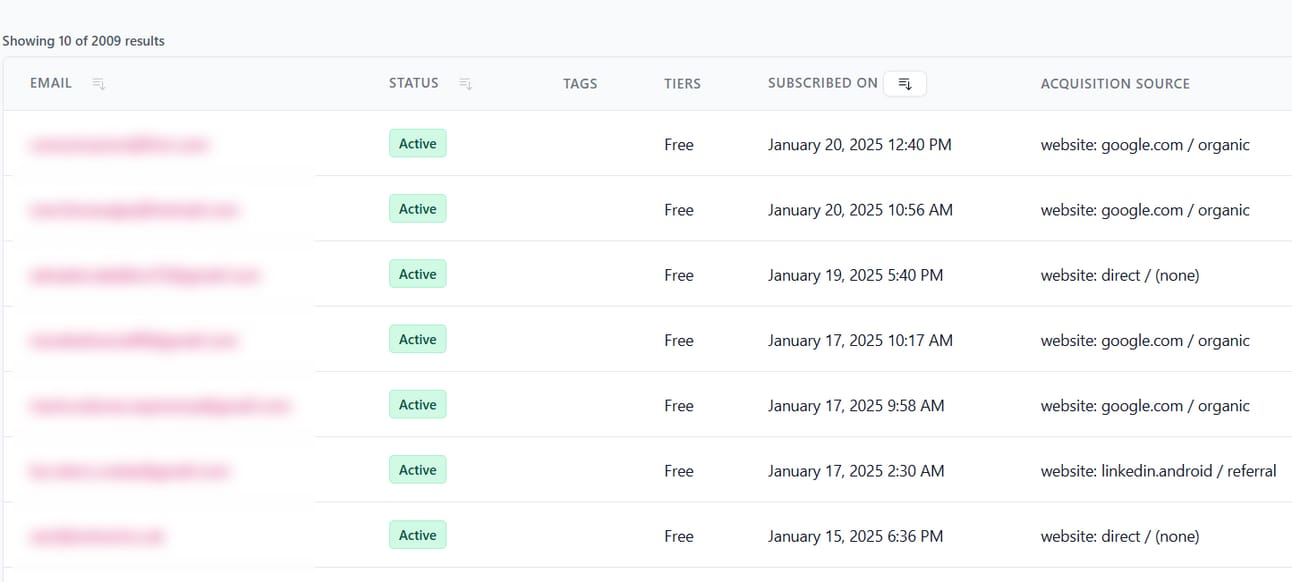Click Active status of the January 19 subscriber

click(x=417, y=274)
